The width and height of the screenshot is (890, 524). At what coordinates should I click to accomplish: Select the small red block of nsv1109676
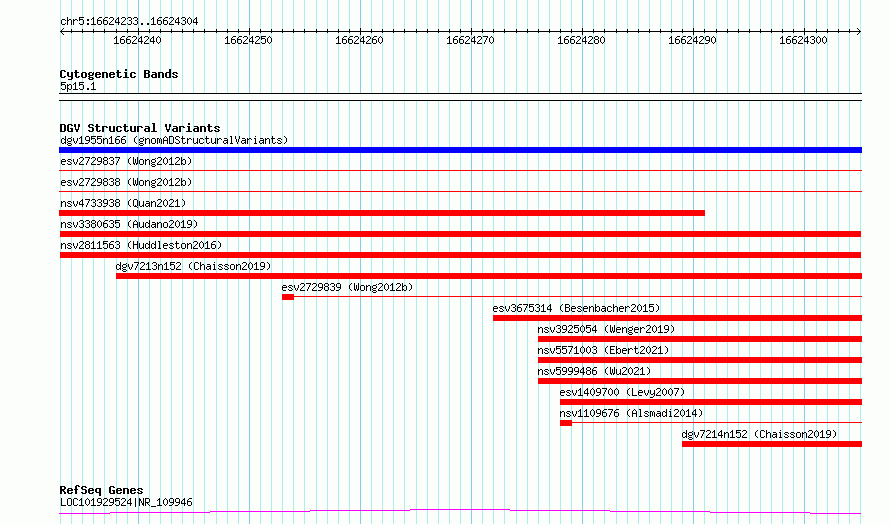pos(566,423)
